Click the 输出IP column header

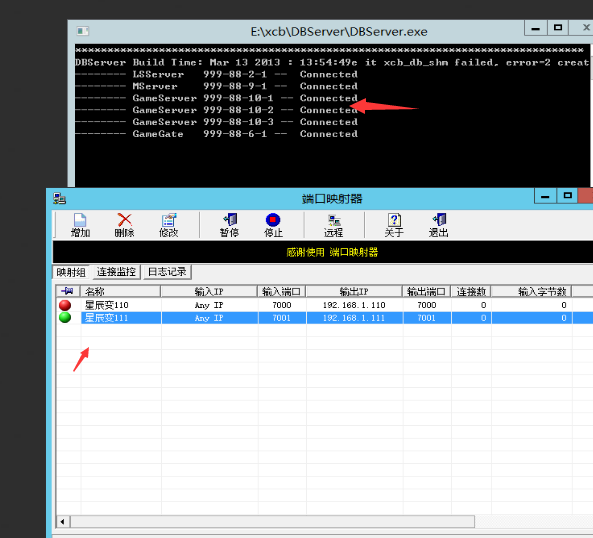click(x=354, y=291)
